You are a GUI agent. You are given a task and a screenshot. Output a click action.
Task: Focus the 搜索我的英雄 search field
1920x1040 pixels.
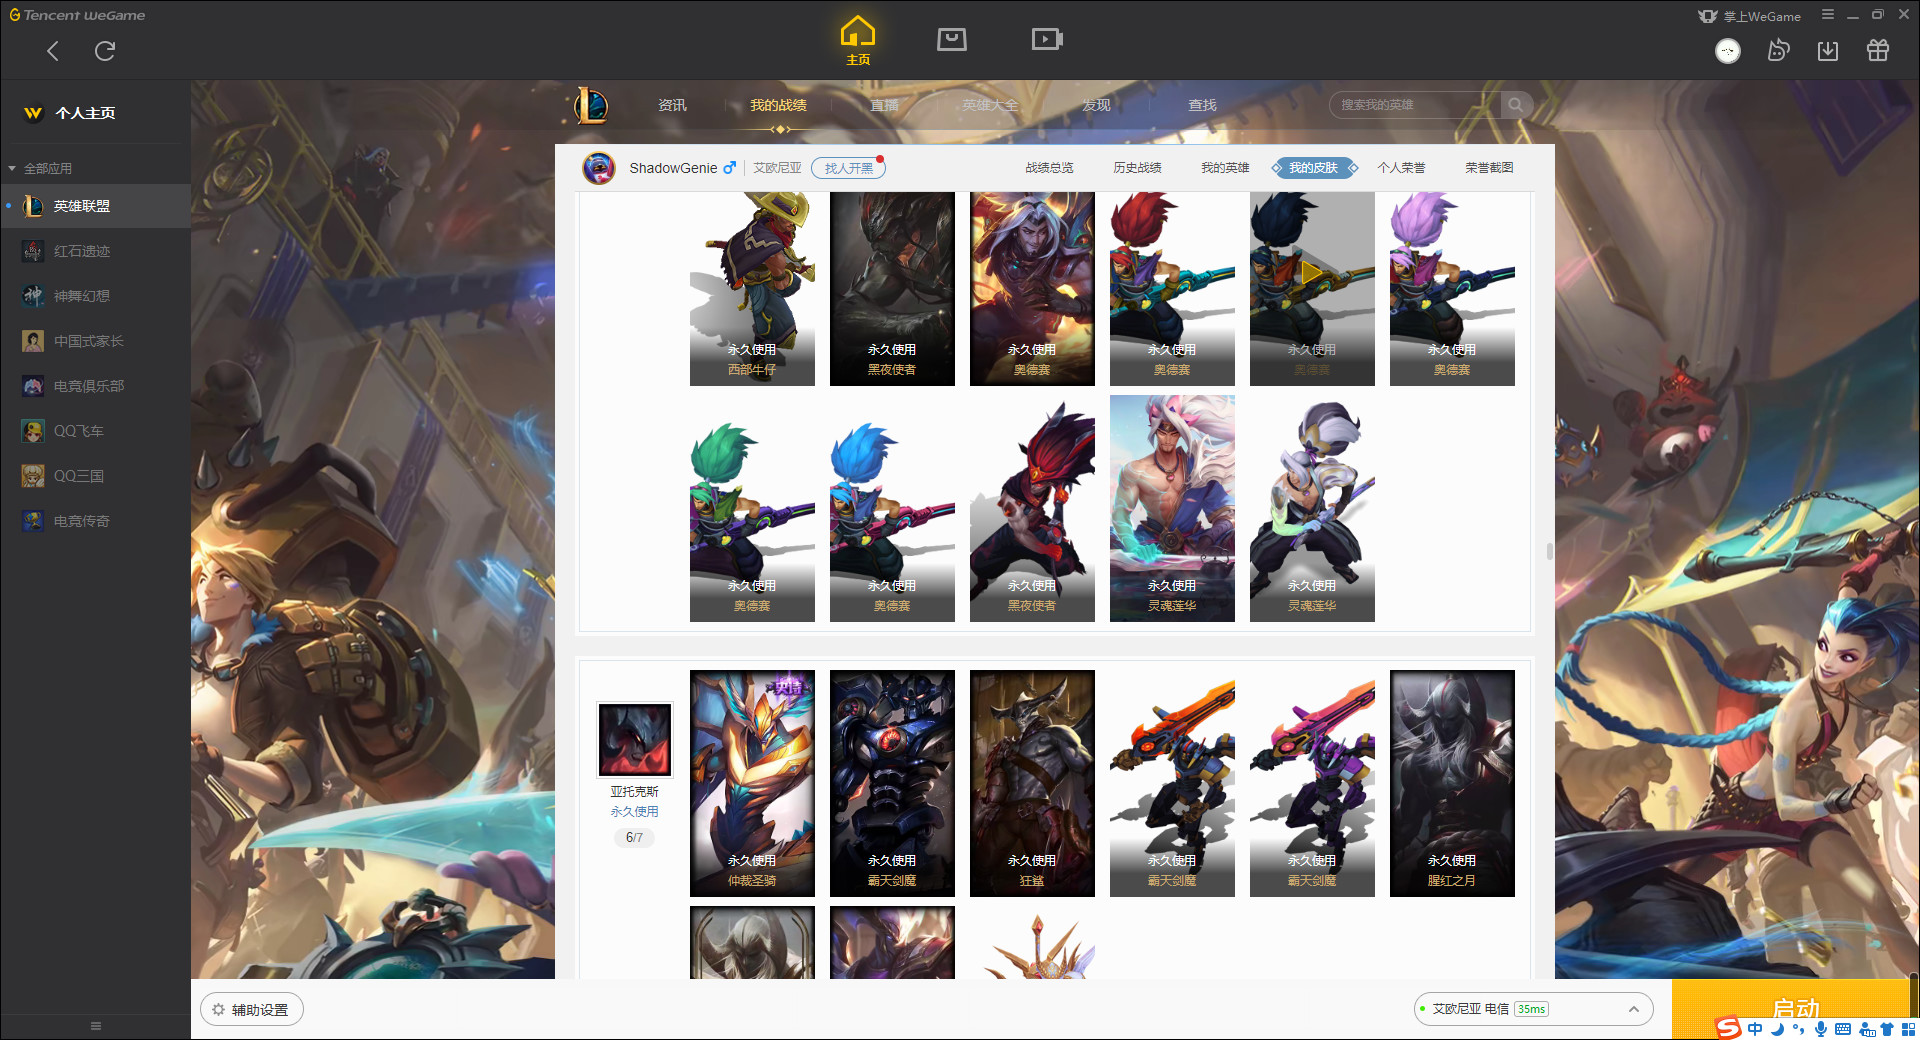1415,105
